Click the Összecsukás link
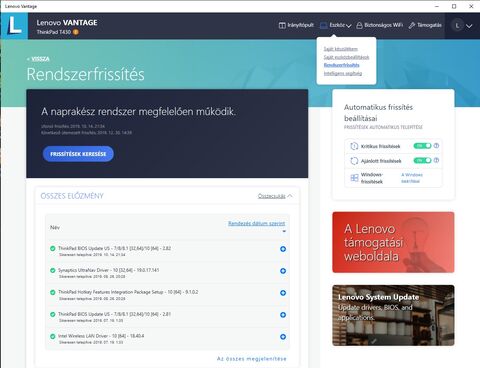This screenshot has width=480, height=368. click(272, 196)
